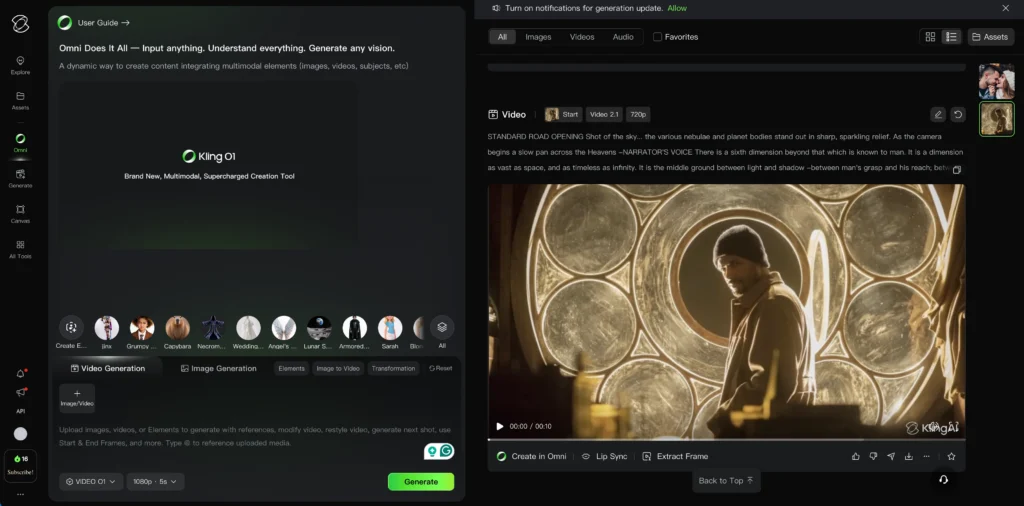Dislike the video with thumbs down
Image resolution: width=1024 pixels, height=506 pixels.
click(873, 456)
